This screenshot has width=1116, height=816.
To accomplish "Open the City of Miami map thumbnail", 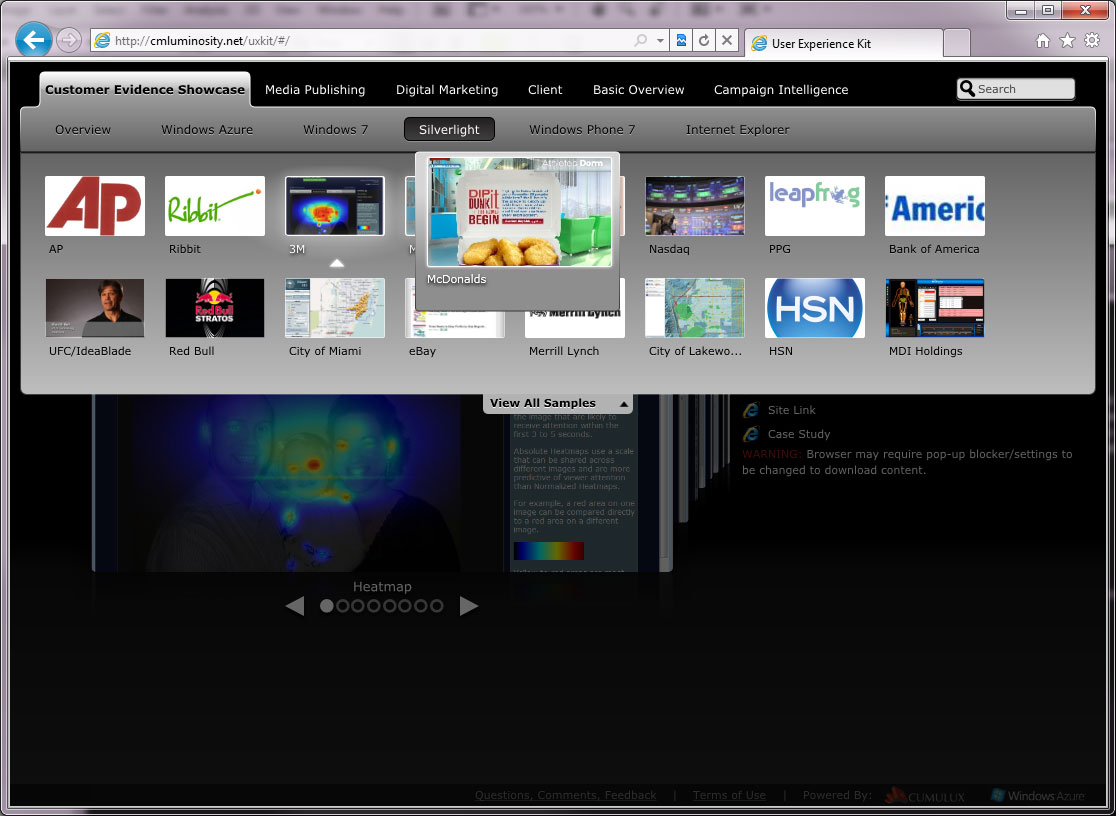I will (x=335, y=308).
